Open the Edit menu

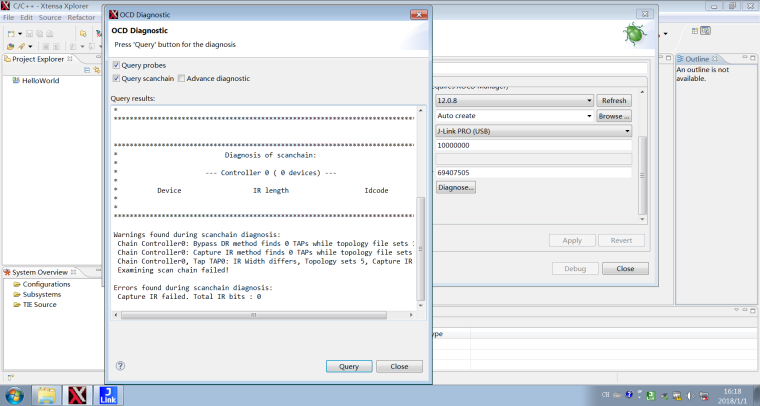click(26, 17)
